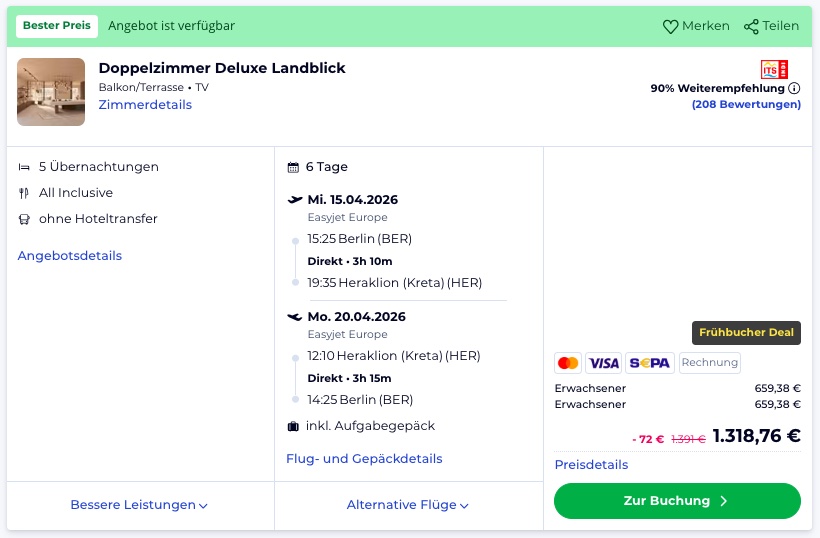The height and width of the screenshot is (538, 820).
Task: Click the SEPA payment icon
Action: (650, 363)
